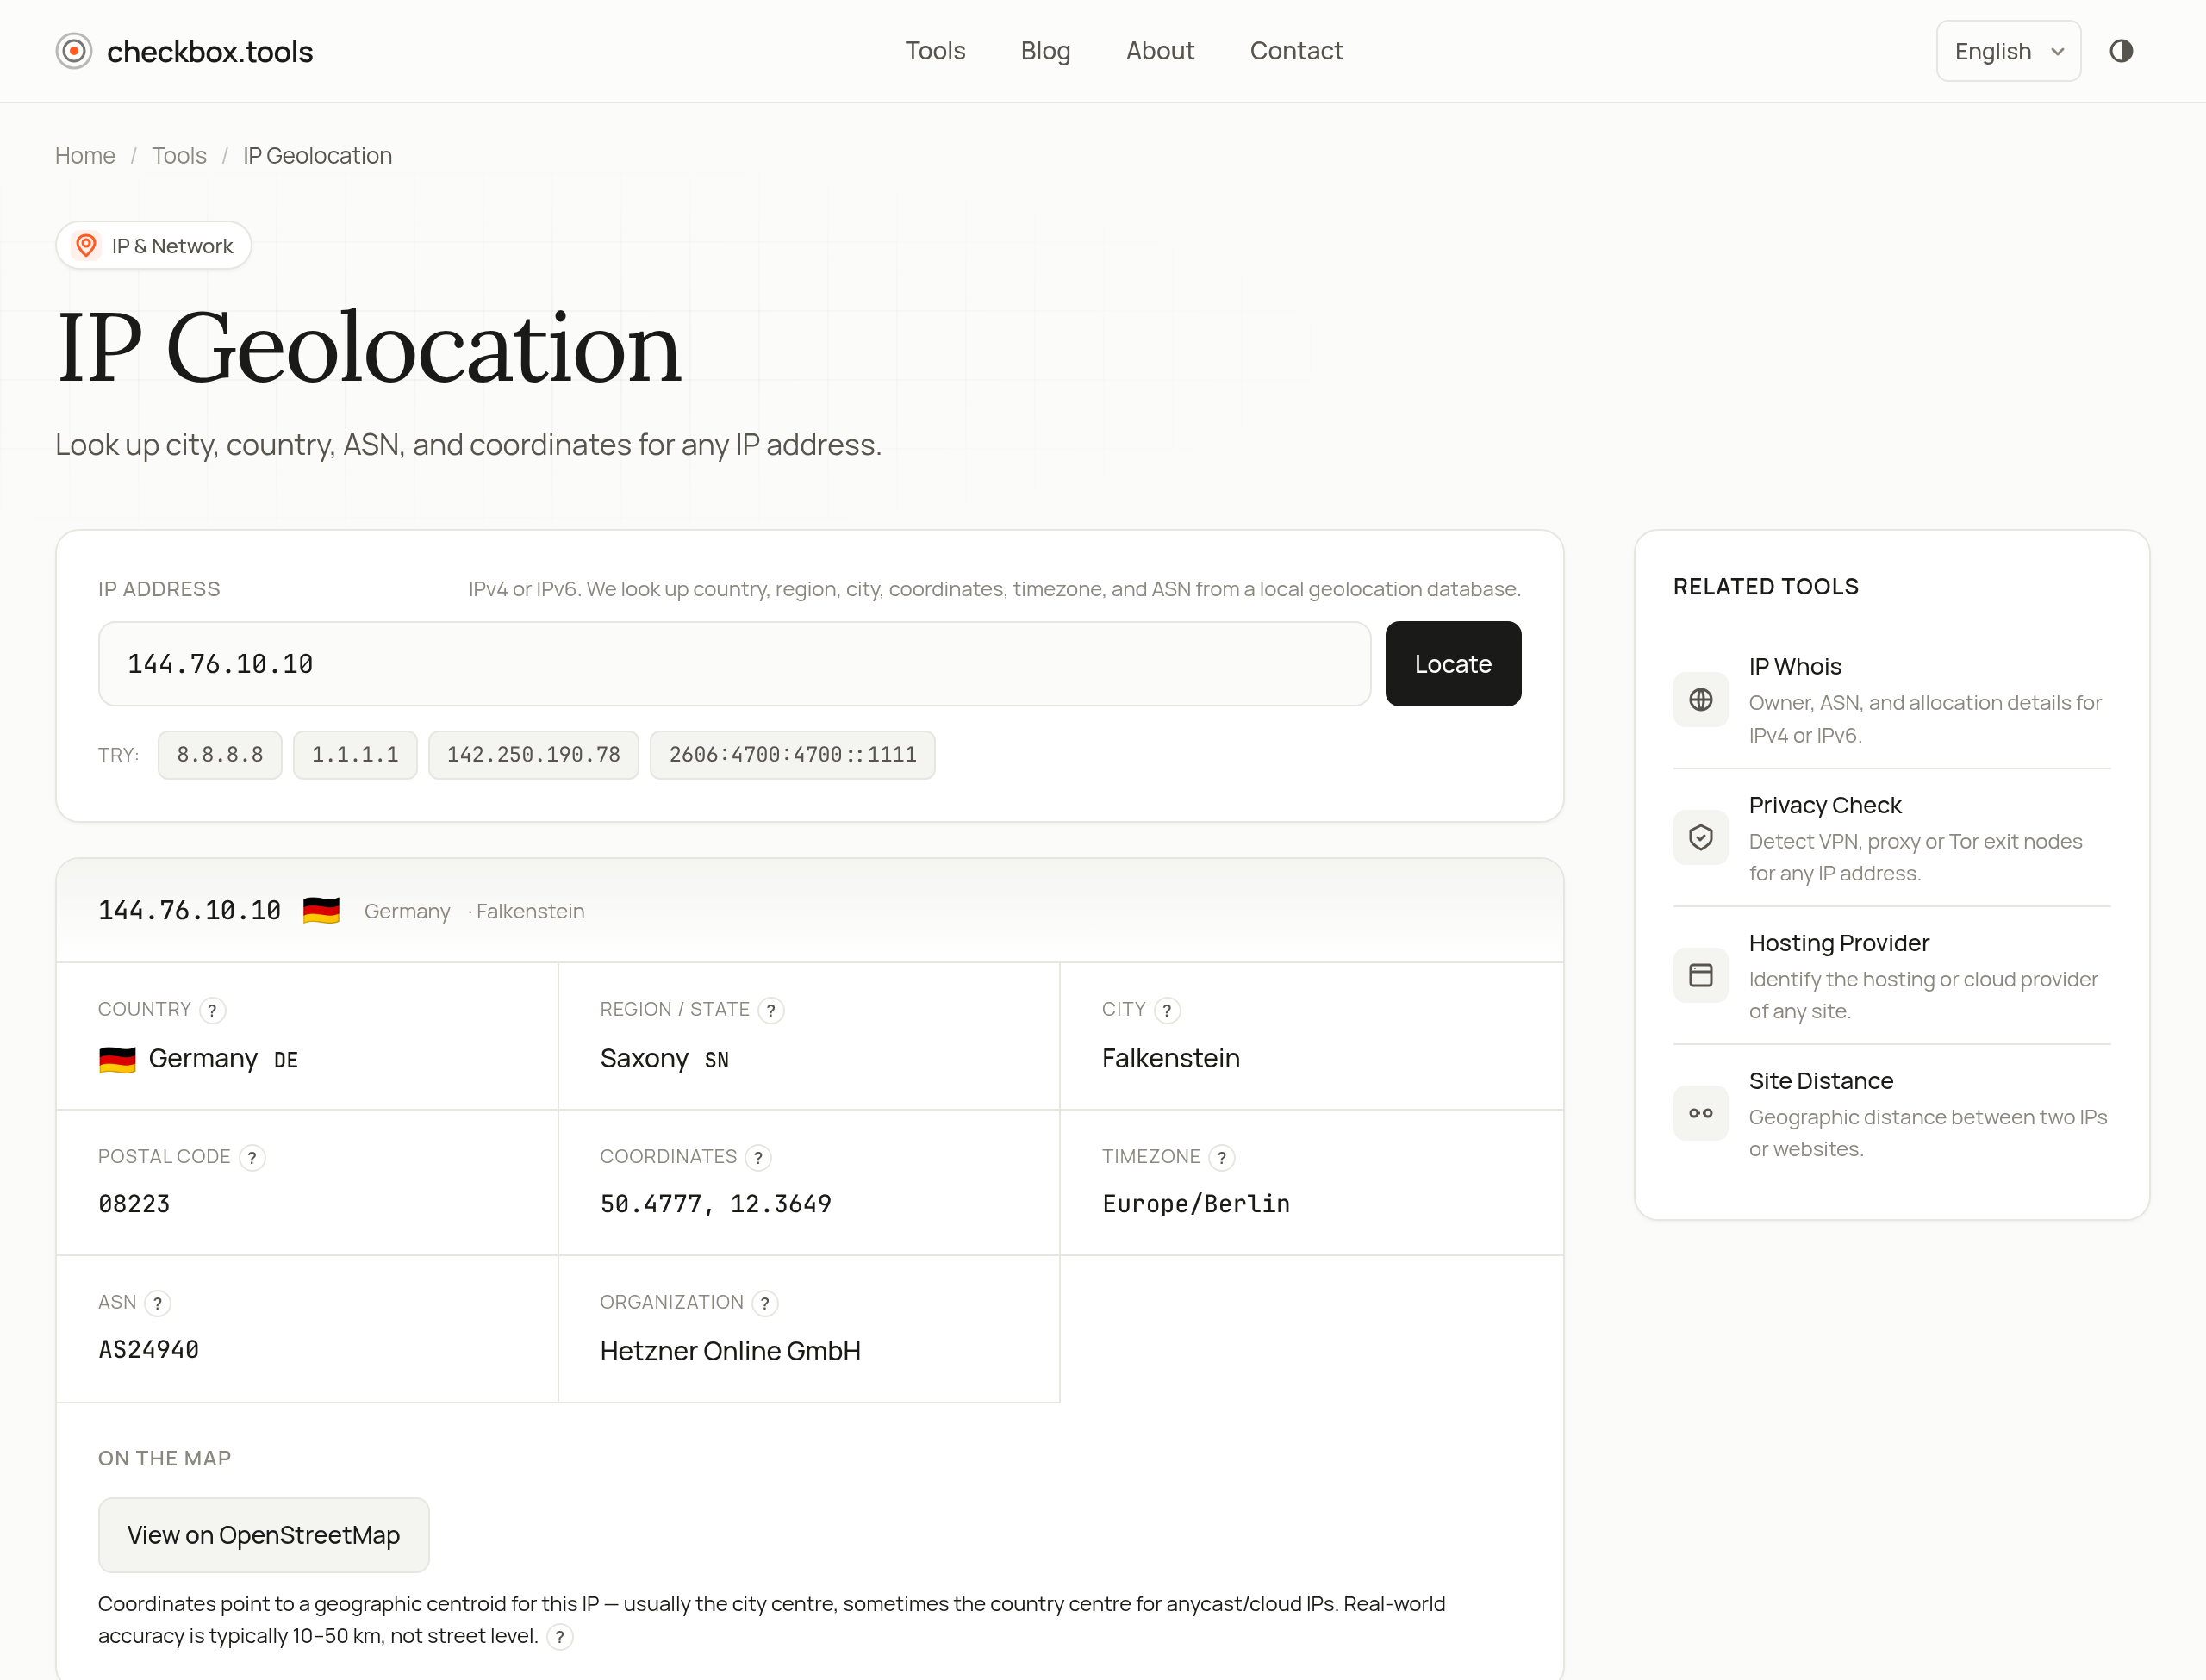Click the German flag in result header

pyautogui.click(x=321, y=911)
